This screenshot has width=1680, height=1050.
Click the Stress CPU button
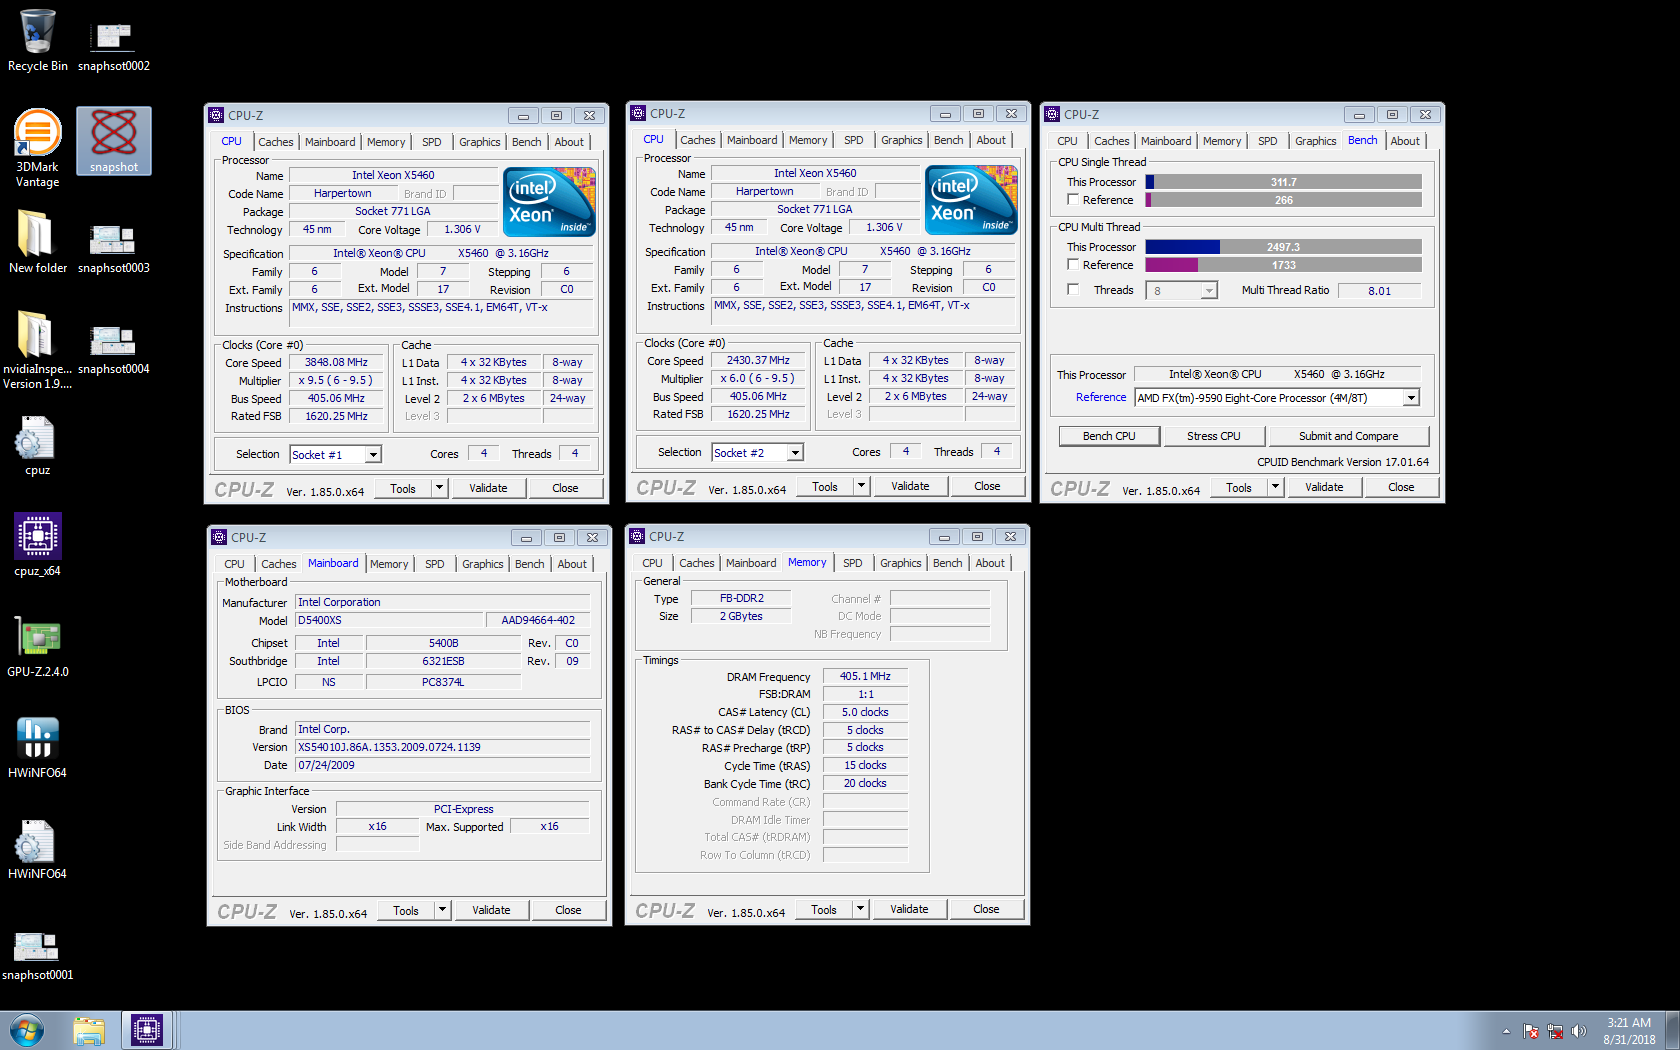click(x=1214, y=436)
